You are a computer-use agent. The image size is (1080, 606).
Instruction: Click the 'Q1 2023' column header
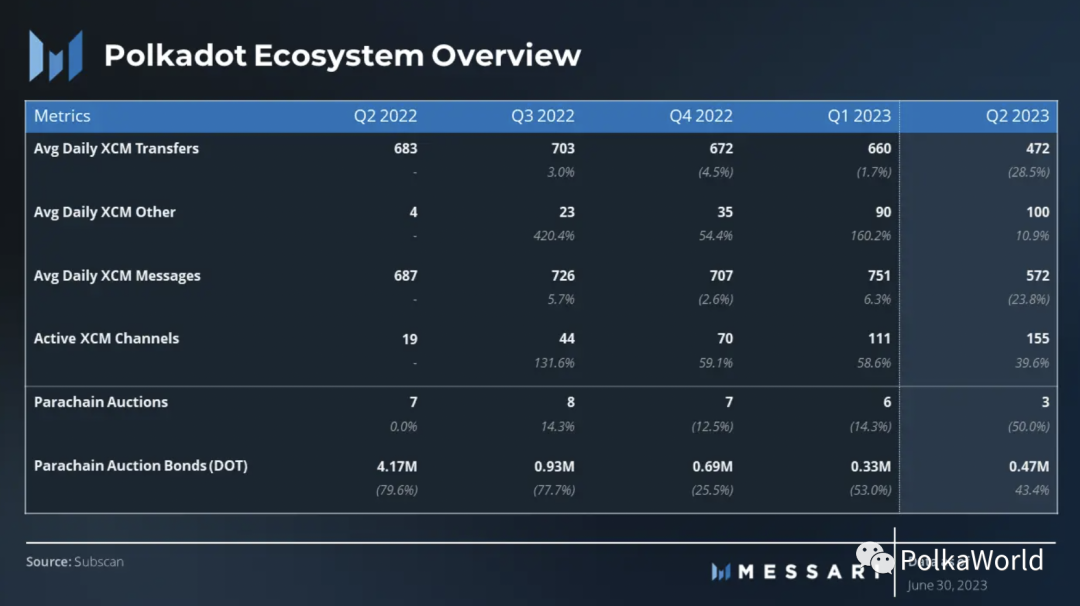859,116
